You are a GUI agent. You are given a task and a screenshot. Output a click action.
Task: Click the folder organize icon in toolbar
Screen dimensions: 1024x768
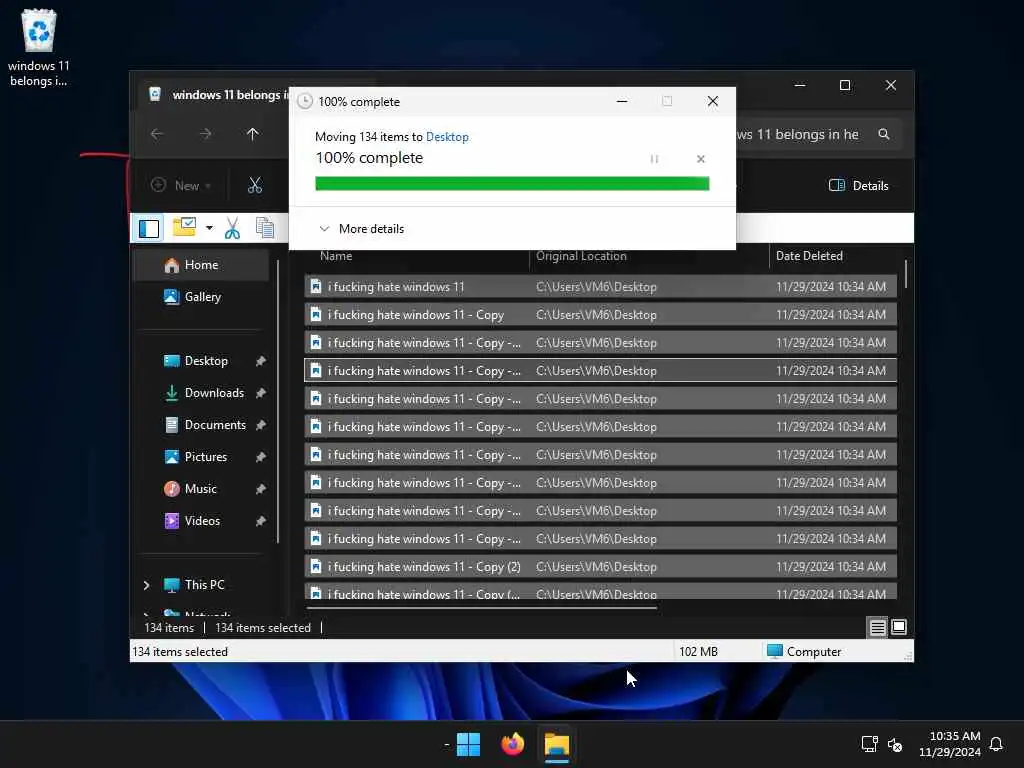184,227
